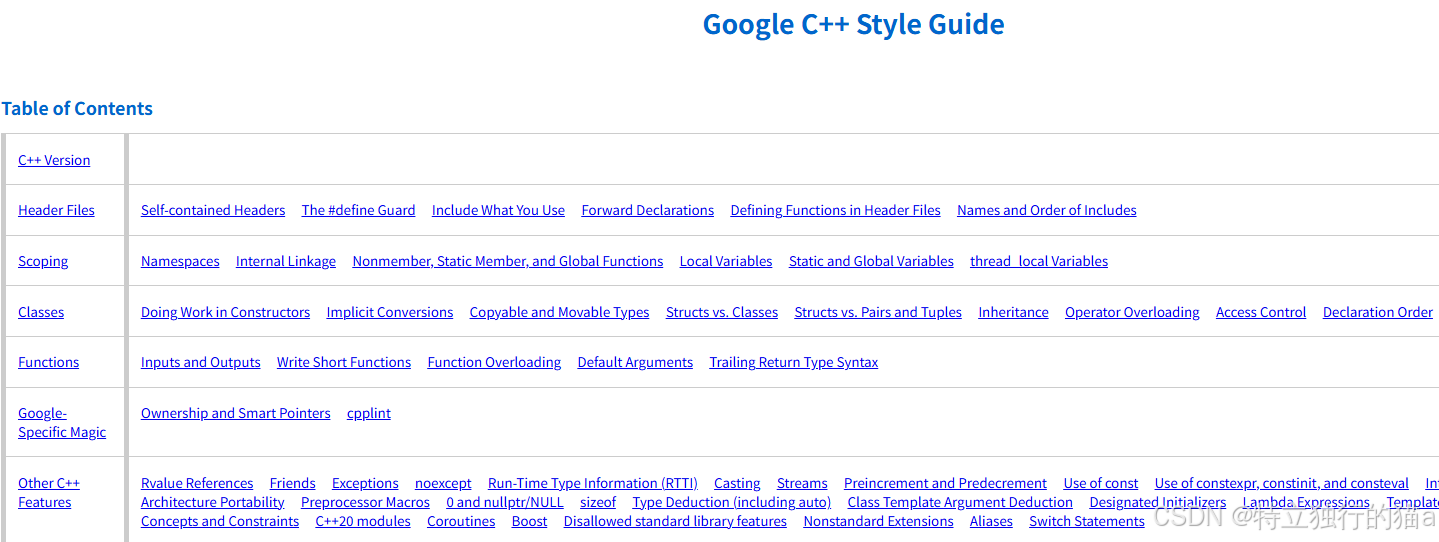Click the C++20 modules link
Viewport: 1439px width, 542px height.
pos(363,521)
